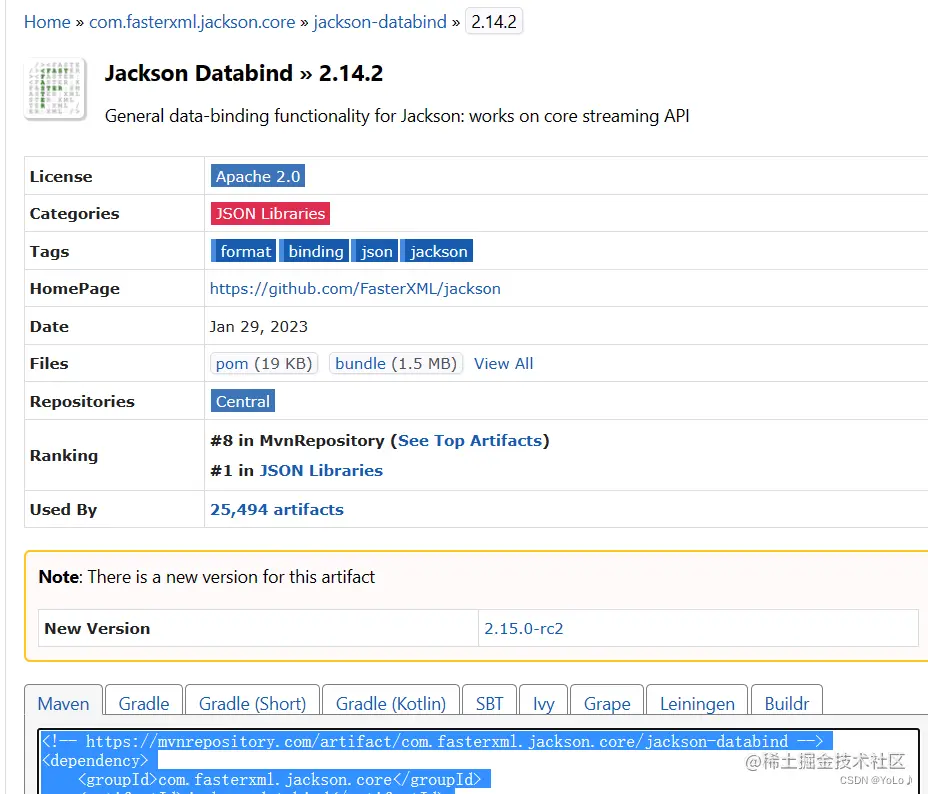Select the binding tag
Image resolution: width=928 pixels, height=794 pixels.
pos(314,251)
